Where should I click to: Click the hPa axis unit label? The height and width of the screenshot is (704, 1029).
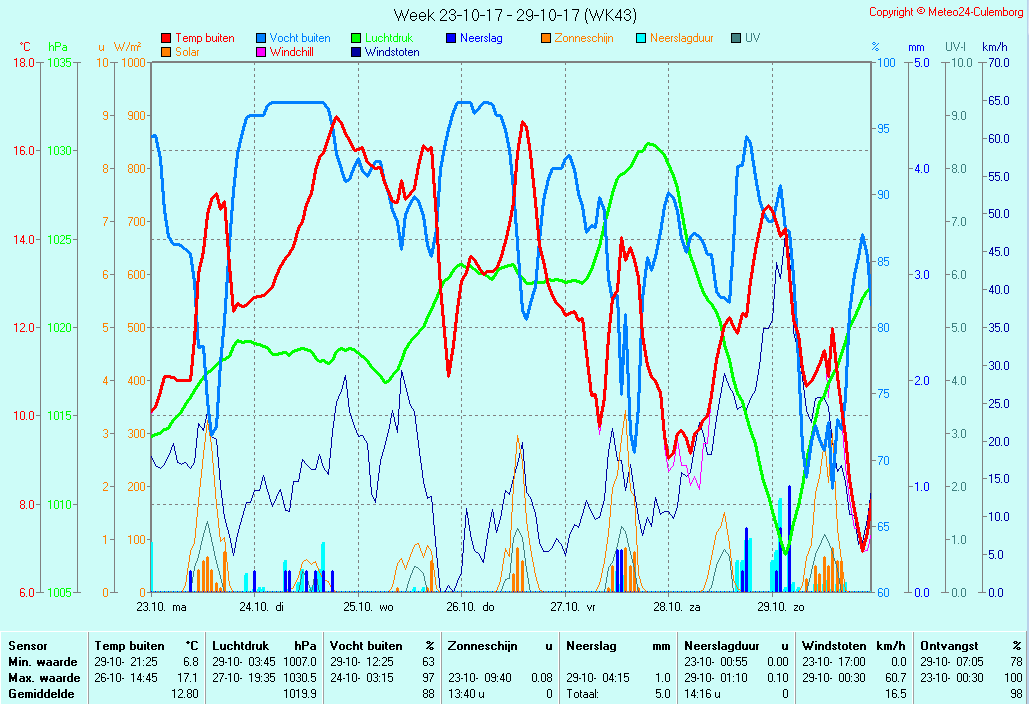click(x=58, y=47)
